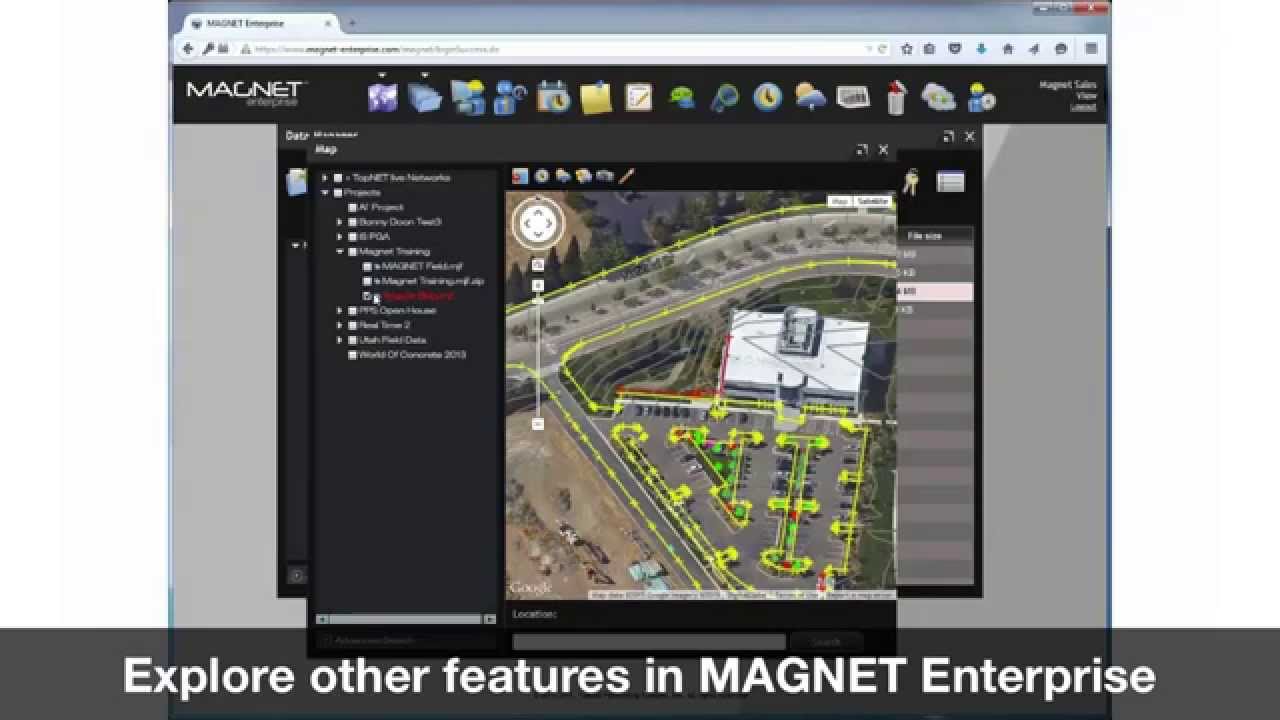Open the notepad with pencil icon
The image size is (1280, 720).
(638, 97)
